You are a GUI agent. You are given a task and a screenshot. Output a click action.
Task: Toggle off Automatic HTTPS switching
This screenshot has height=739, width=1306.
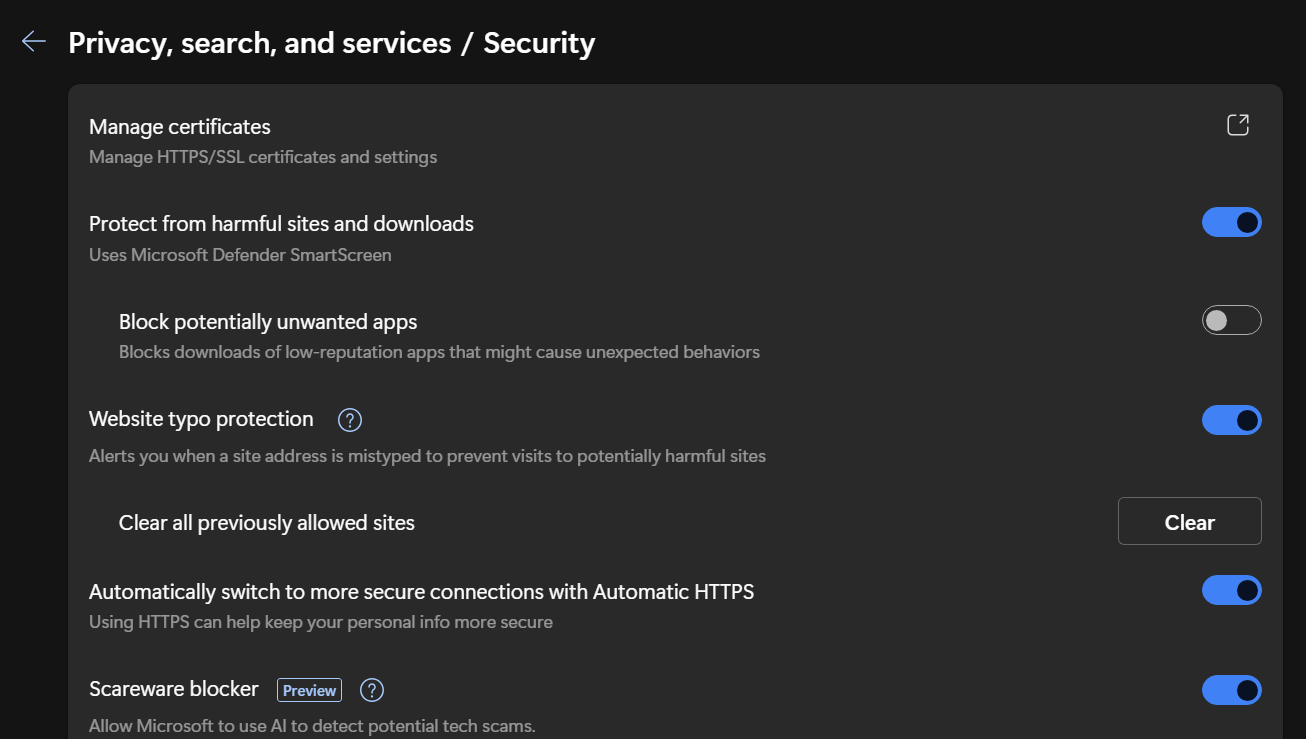pos(1231,590)
